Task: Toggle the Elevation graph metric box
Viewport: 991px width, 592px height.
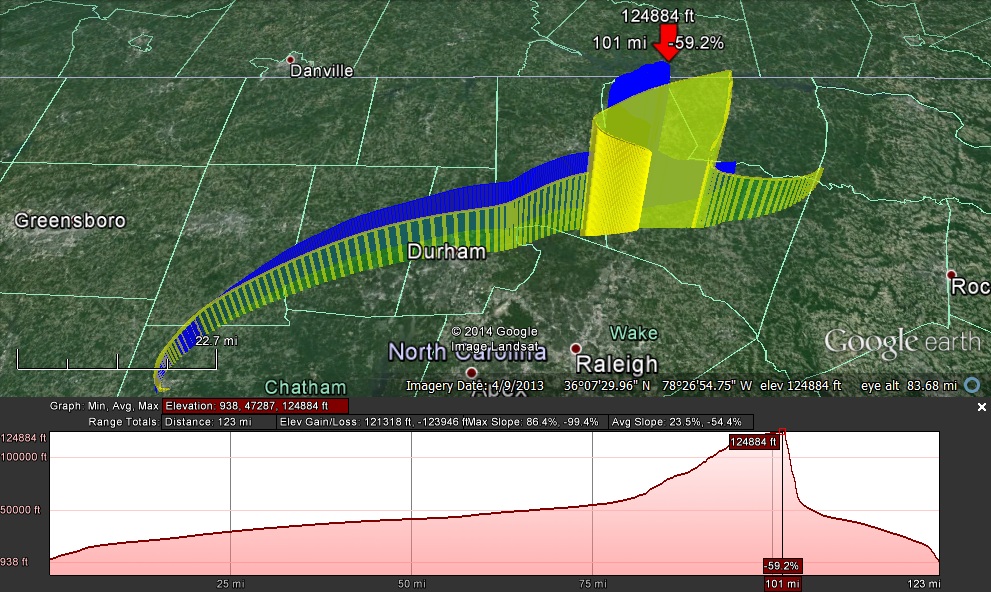Action: (255, 406)
